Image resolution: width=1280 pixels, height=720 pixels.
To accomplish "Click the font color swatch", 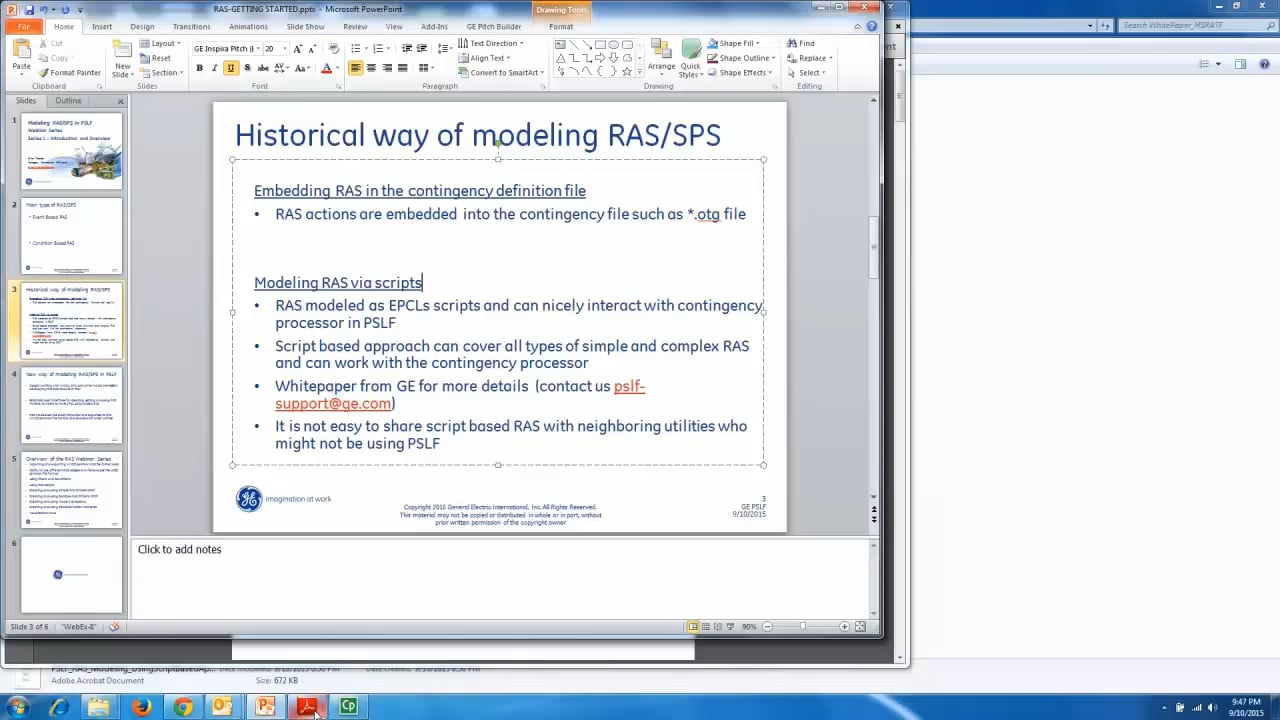I will pyautogui.click(x=325, y=68).
